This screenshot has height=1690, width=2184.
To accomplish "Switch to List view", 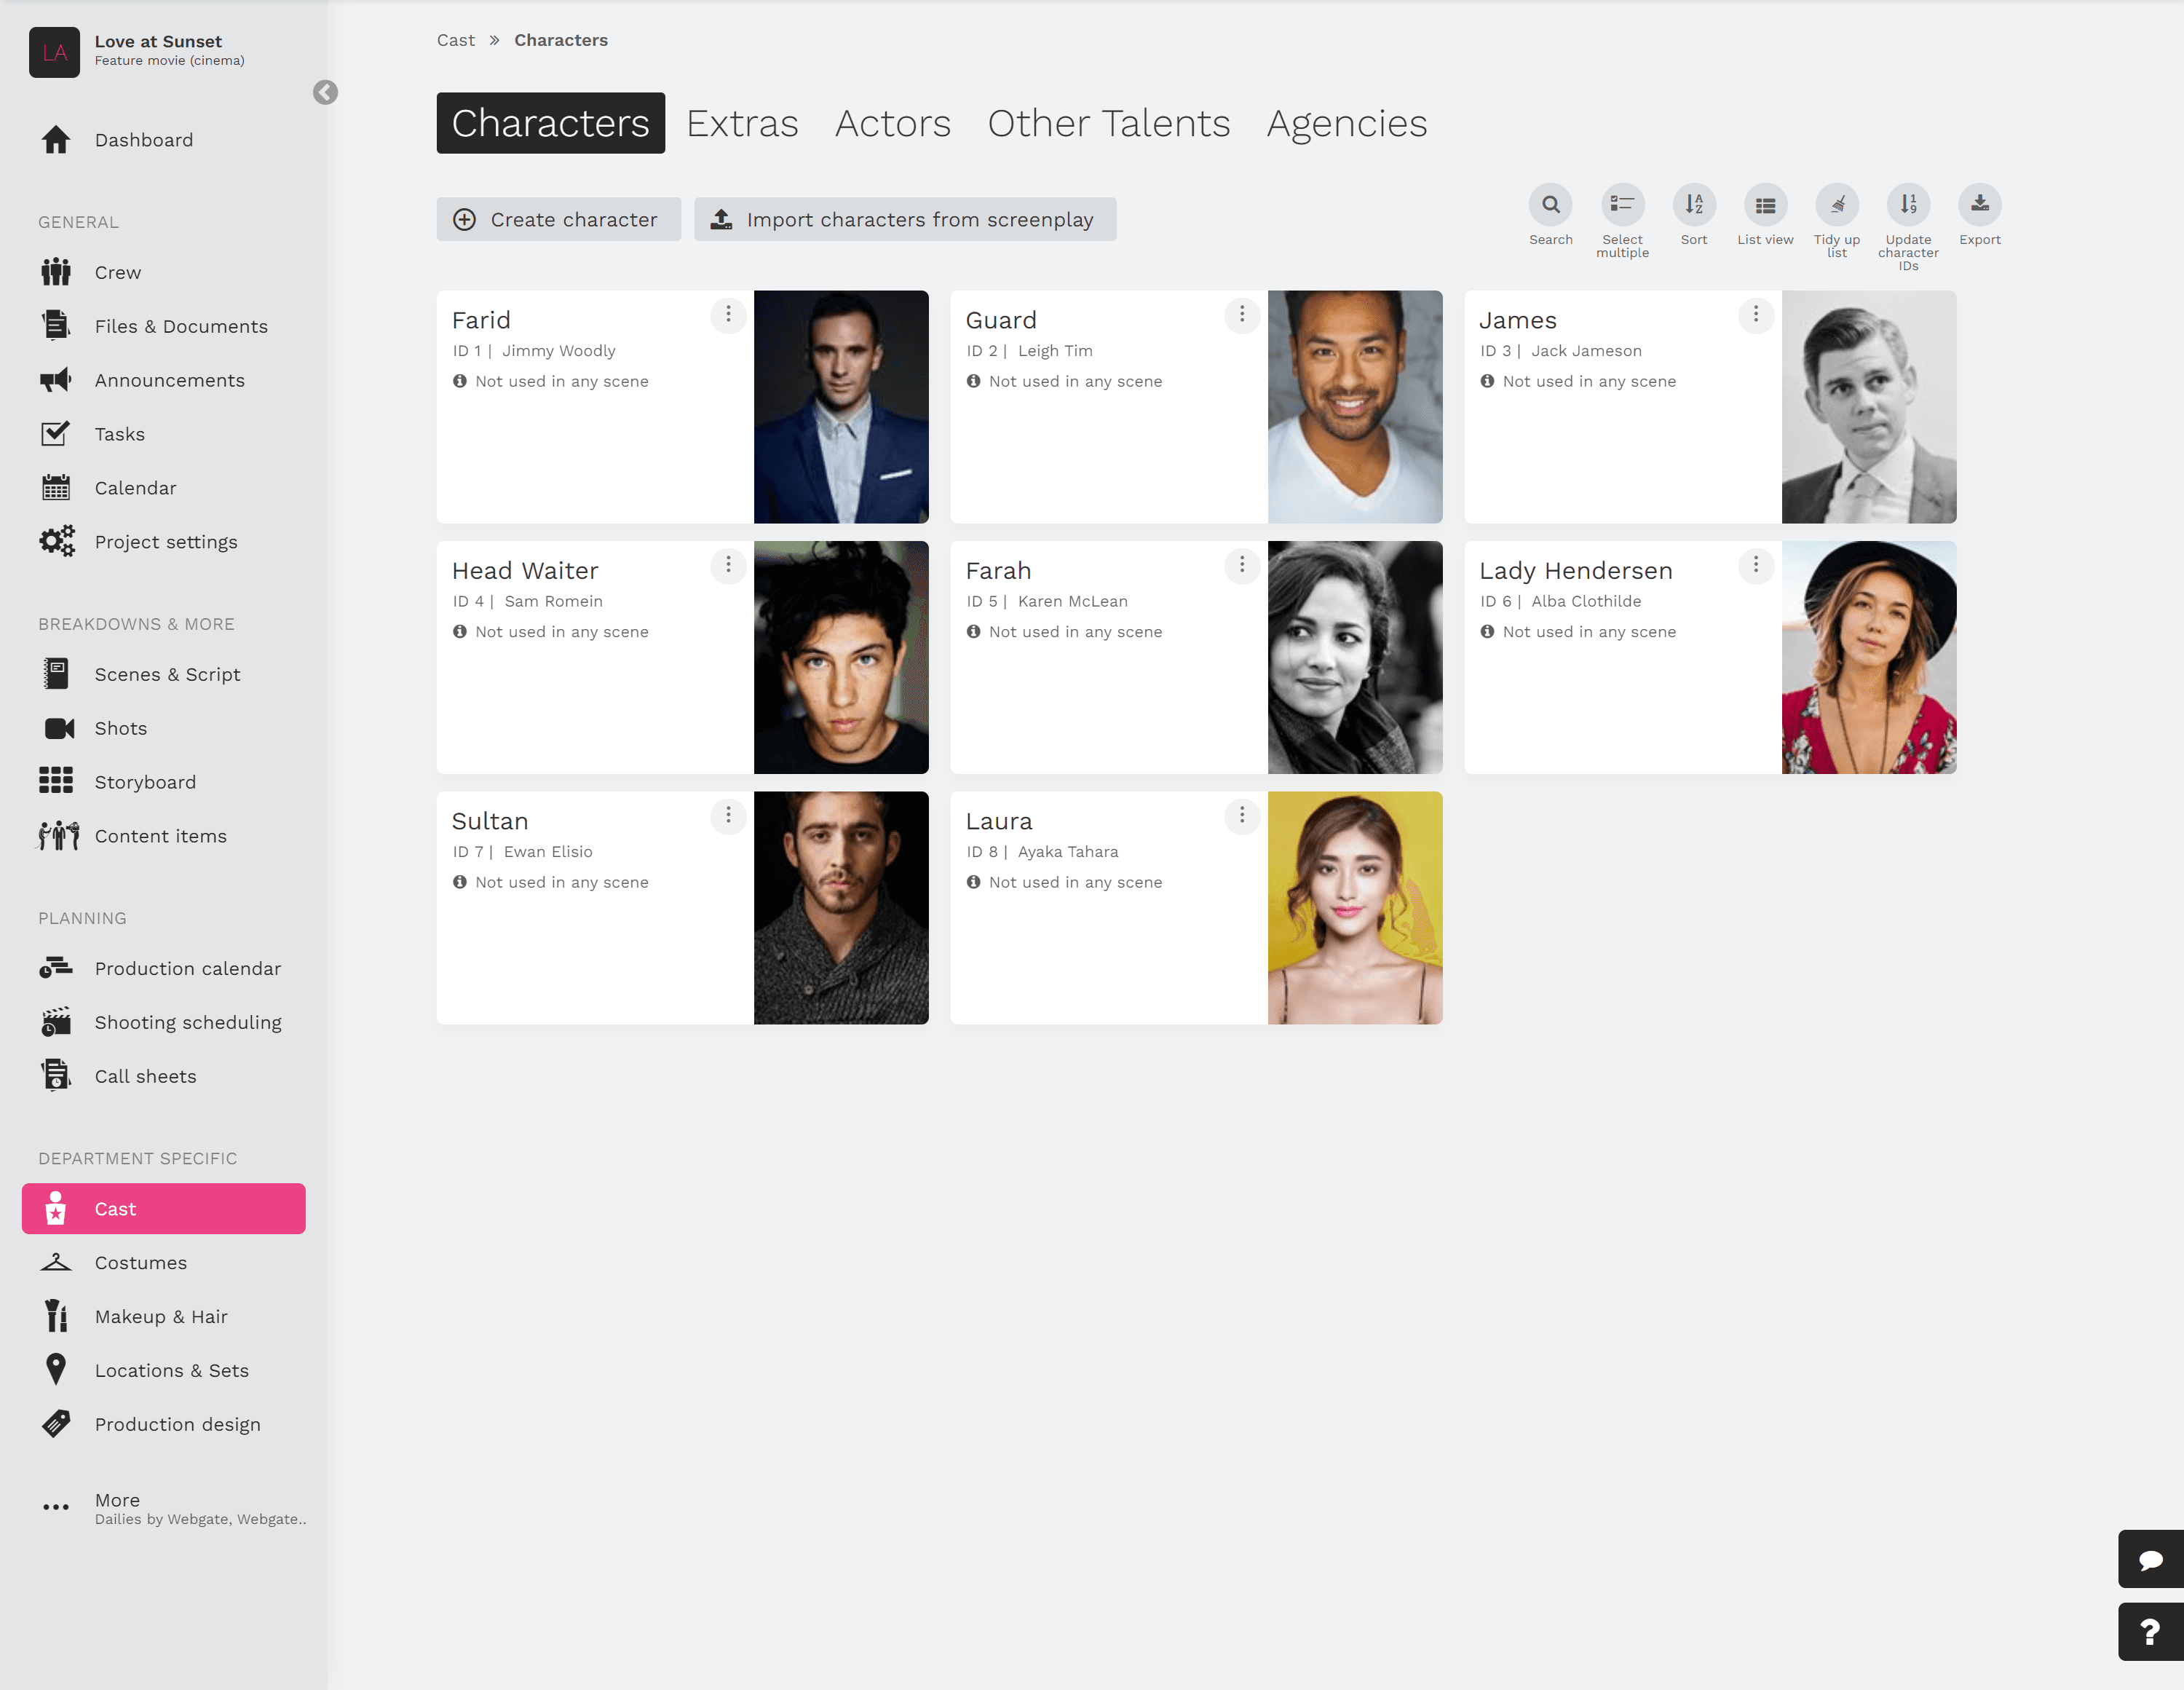I will click(x=1765, y=205).
